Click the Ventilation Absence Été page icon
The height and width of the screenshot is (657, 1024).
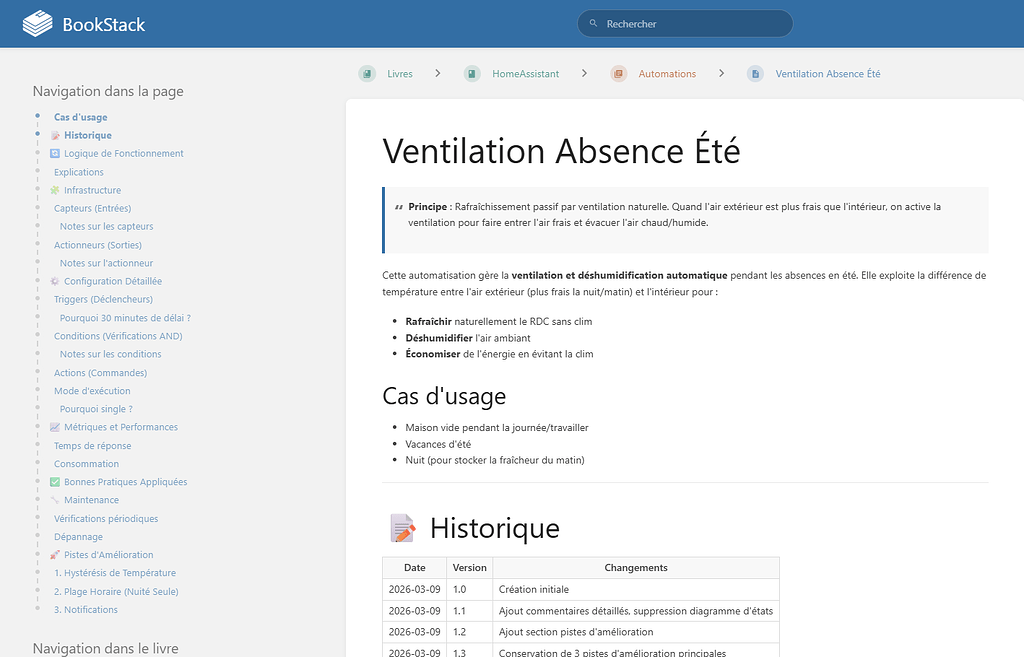click(x=756, y=74)
